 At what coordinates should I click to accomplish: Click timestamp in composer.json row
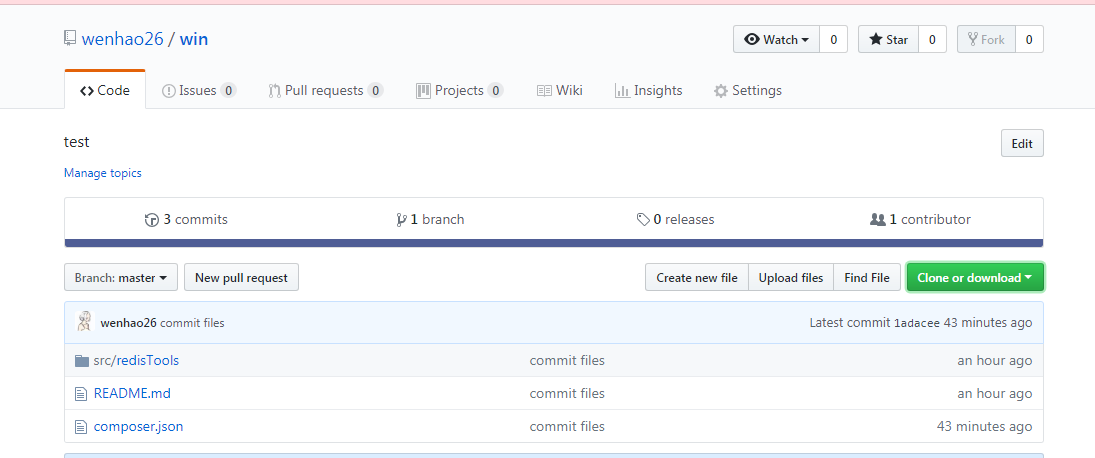click(x=985, y=426)
